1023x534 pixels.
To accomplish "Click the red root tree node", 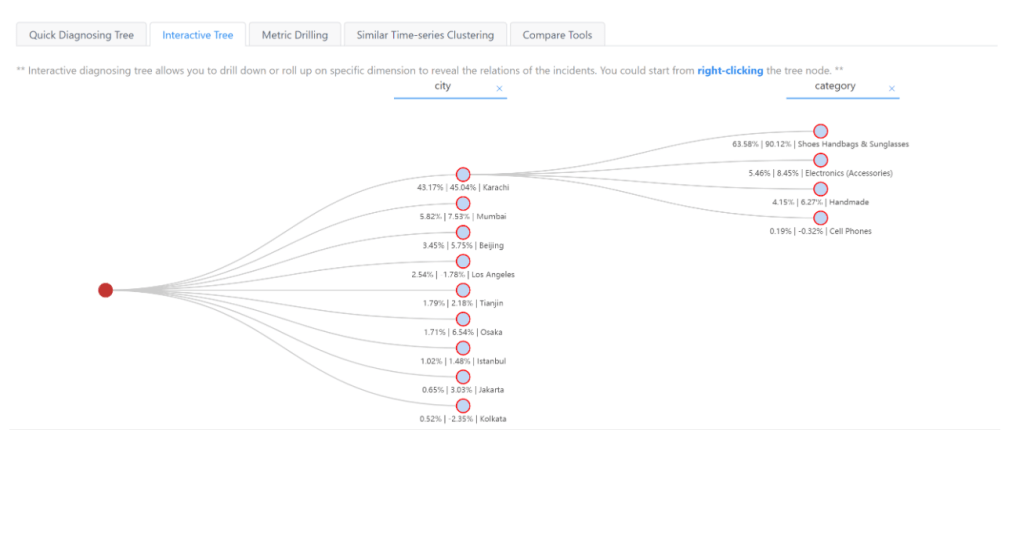I will 106,290.
